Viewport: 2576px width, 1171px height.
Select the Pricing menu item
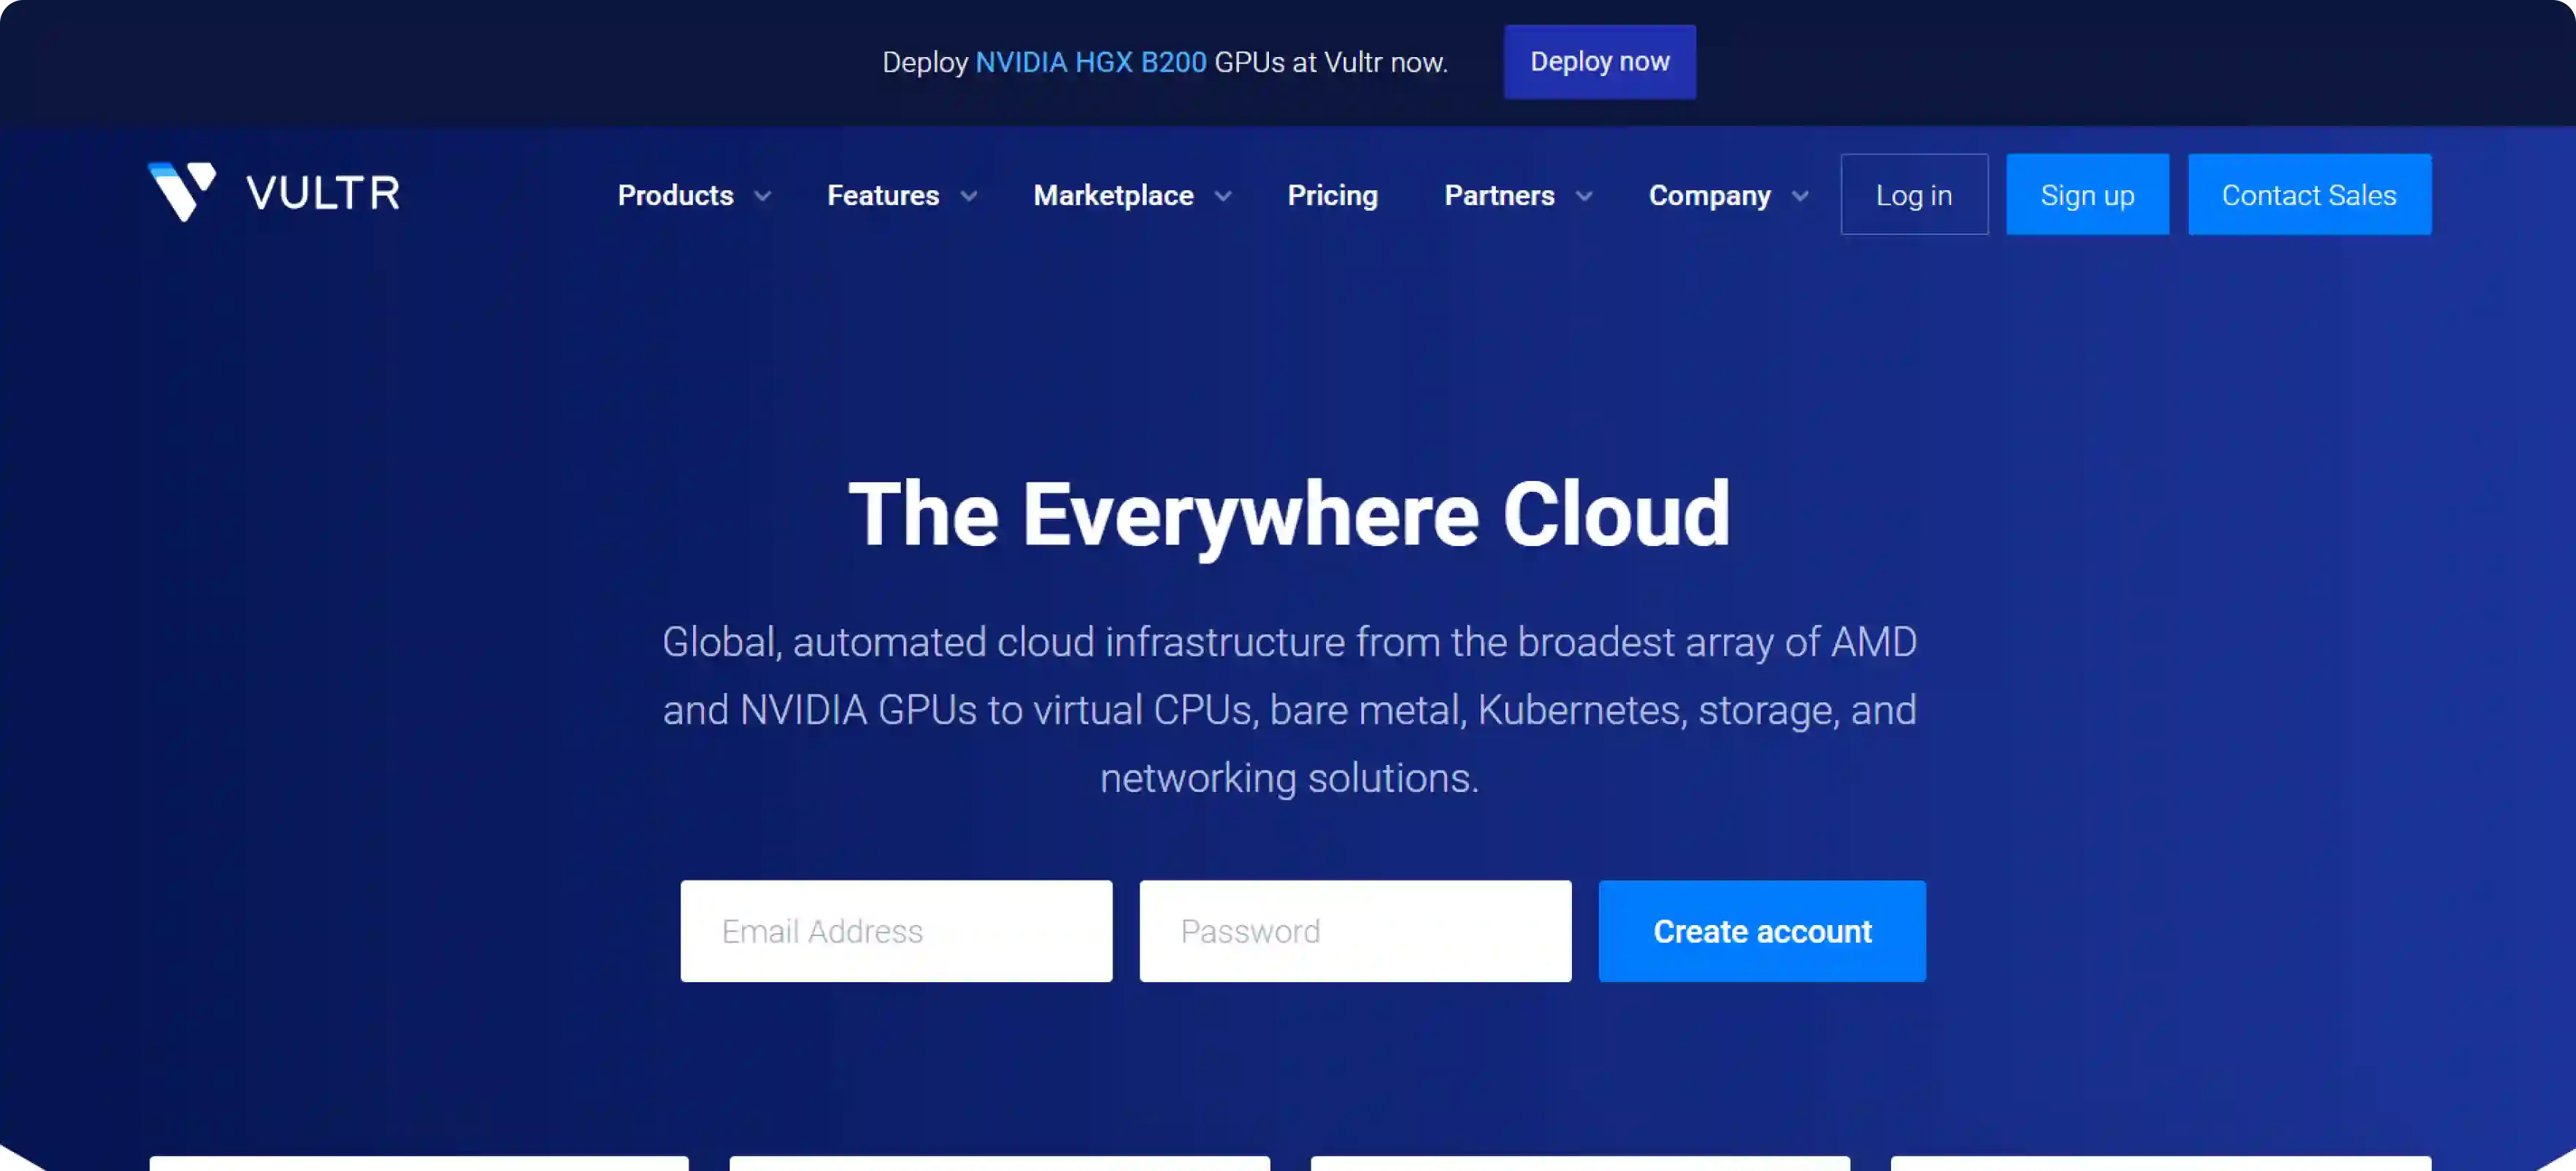[1332, 195]
